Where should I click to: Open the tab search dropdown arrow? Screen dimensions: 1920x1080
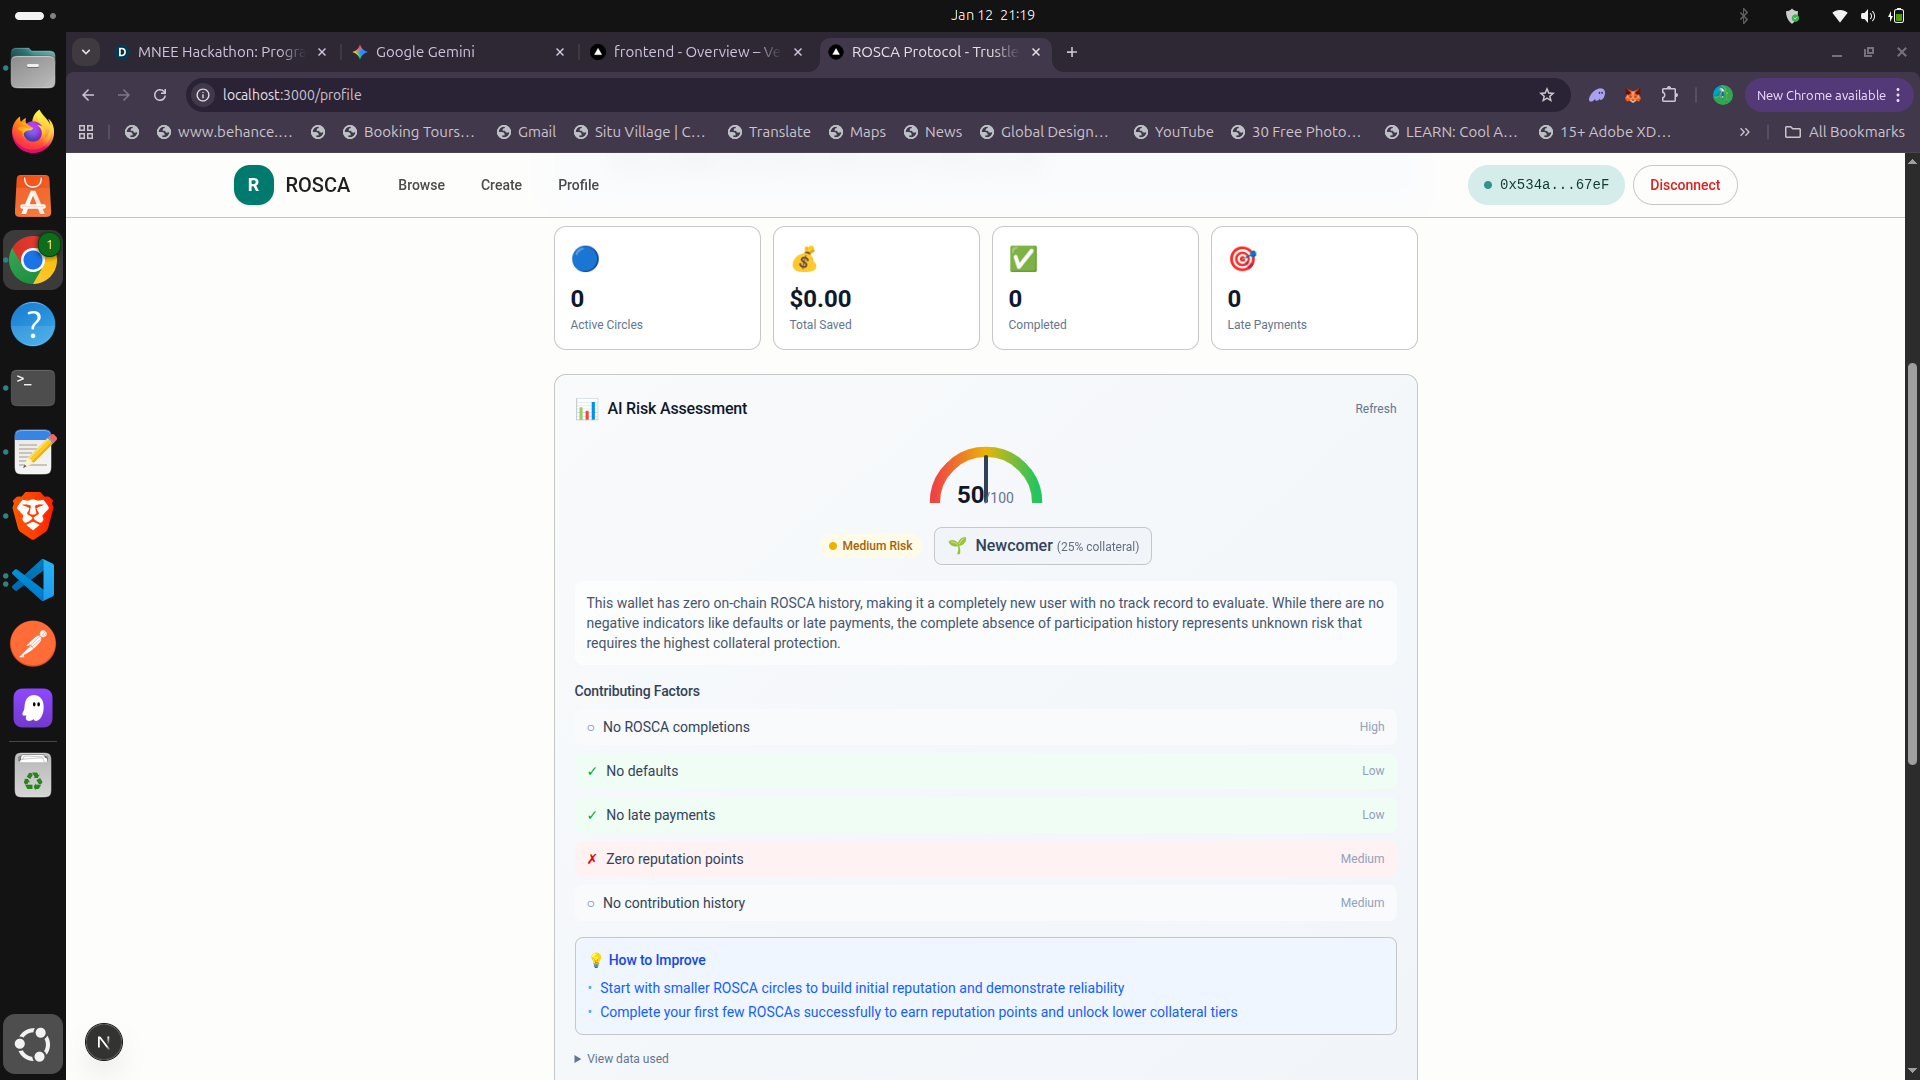coord(86,52)
